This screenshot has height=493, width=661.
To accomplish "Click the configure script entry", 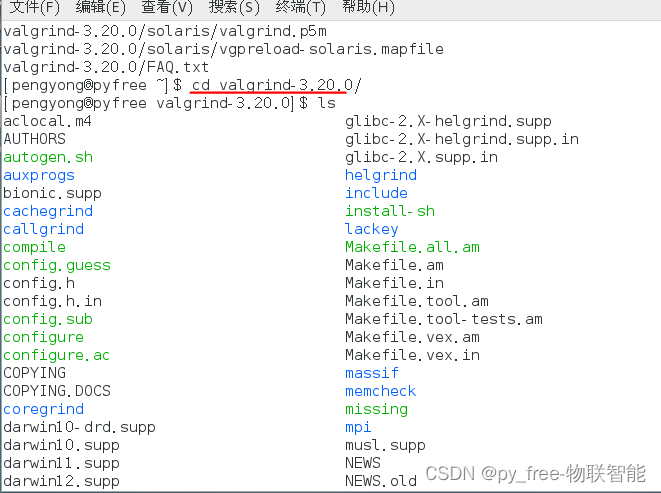I will [43, 337].
